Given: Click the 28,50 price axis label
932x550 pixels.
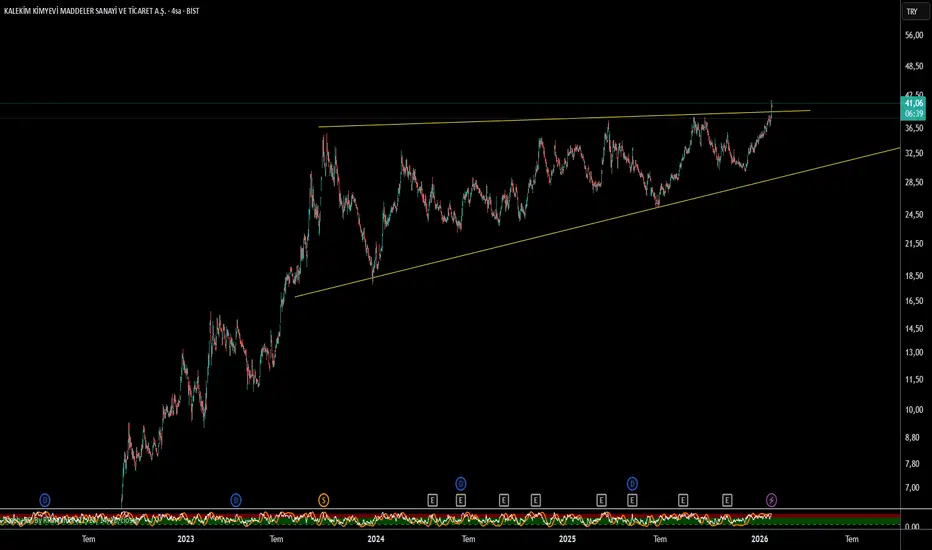Looking at the screenshot, I should pyautogui.click(x=914, y=182).
